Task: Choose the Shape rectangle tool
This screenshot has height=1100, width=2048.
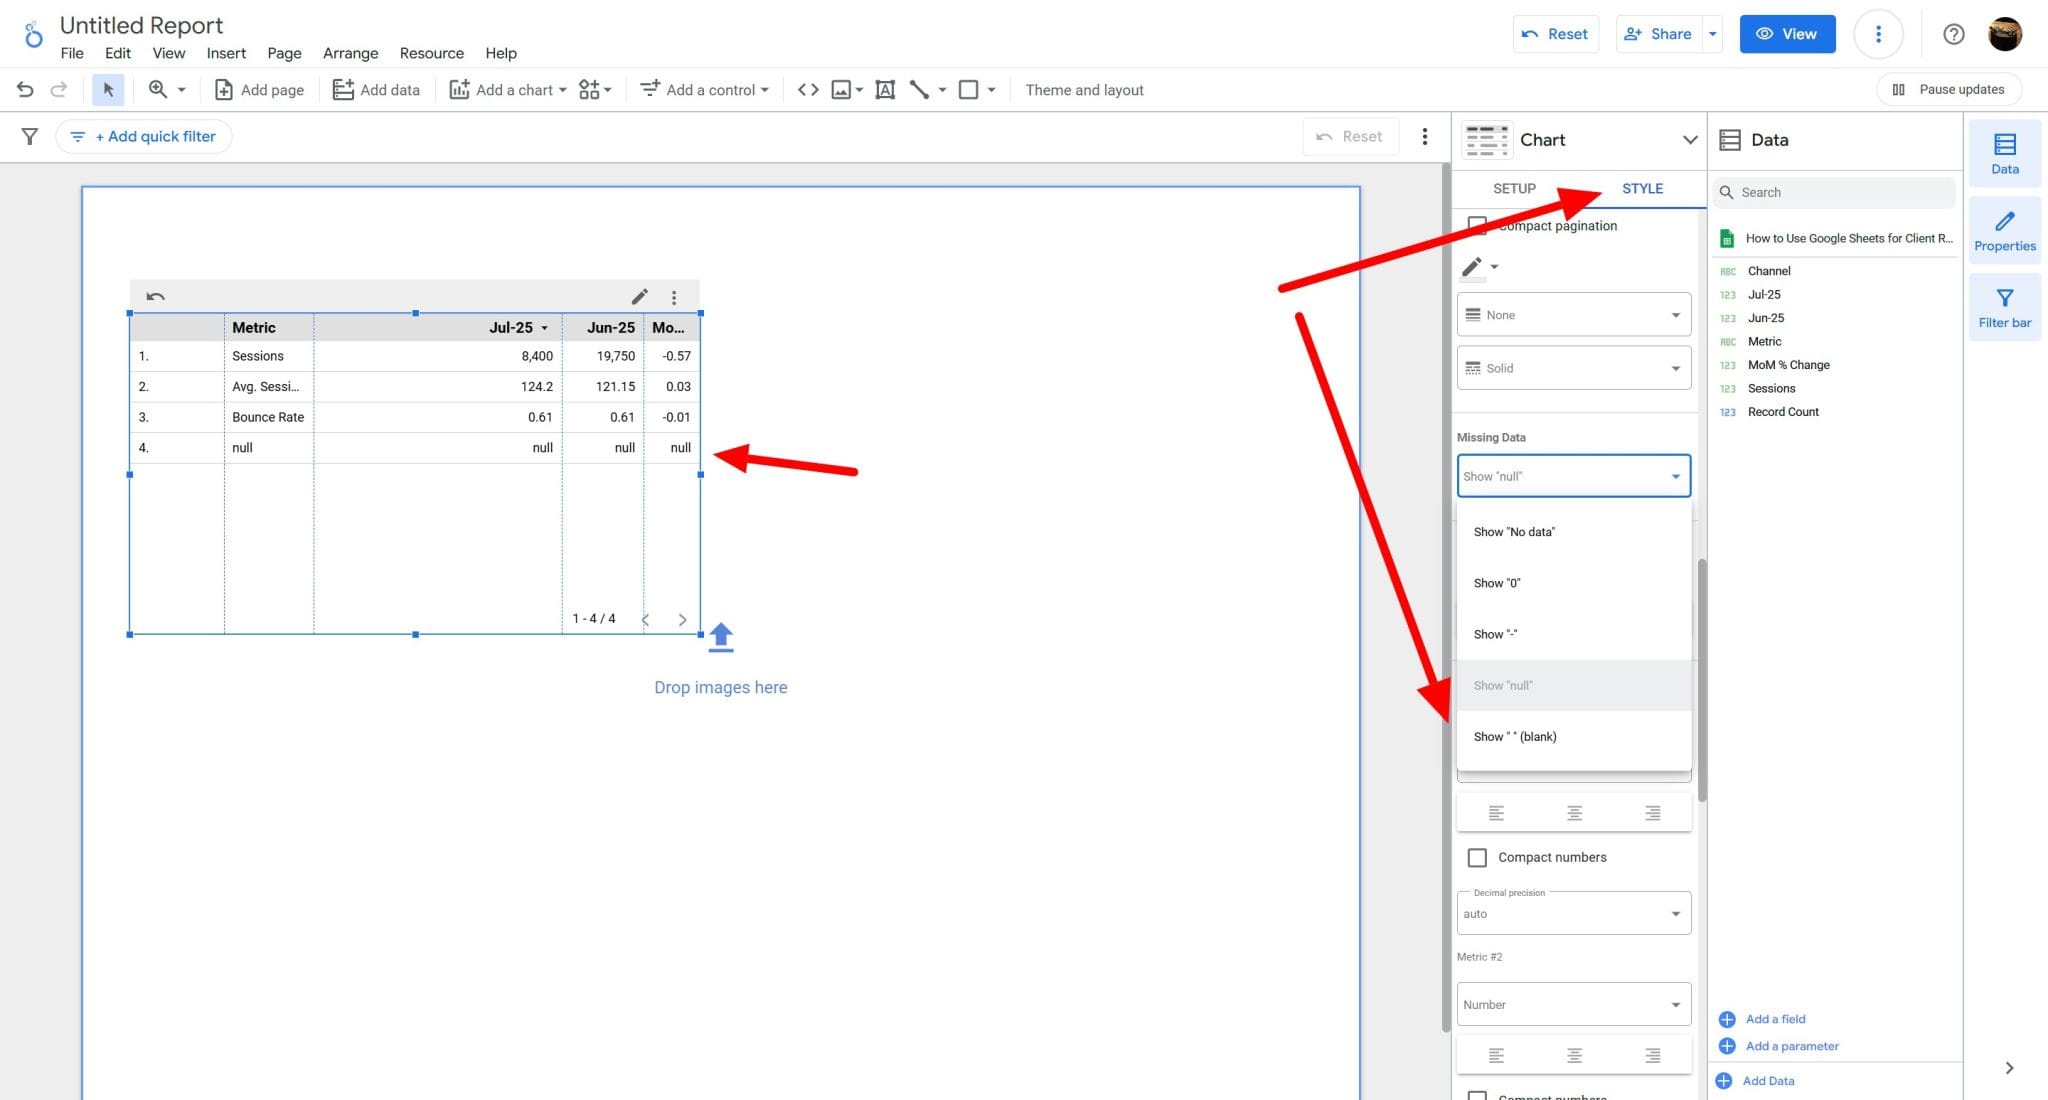Action: pos(967,89)
